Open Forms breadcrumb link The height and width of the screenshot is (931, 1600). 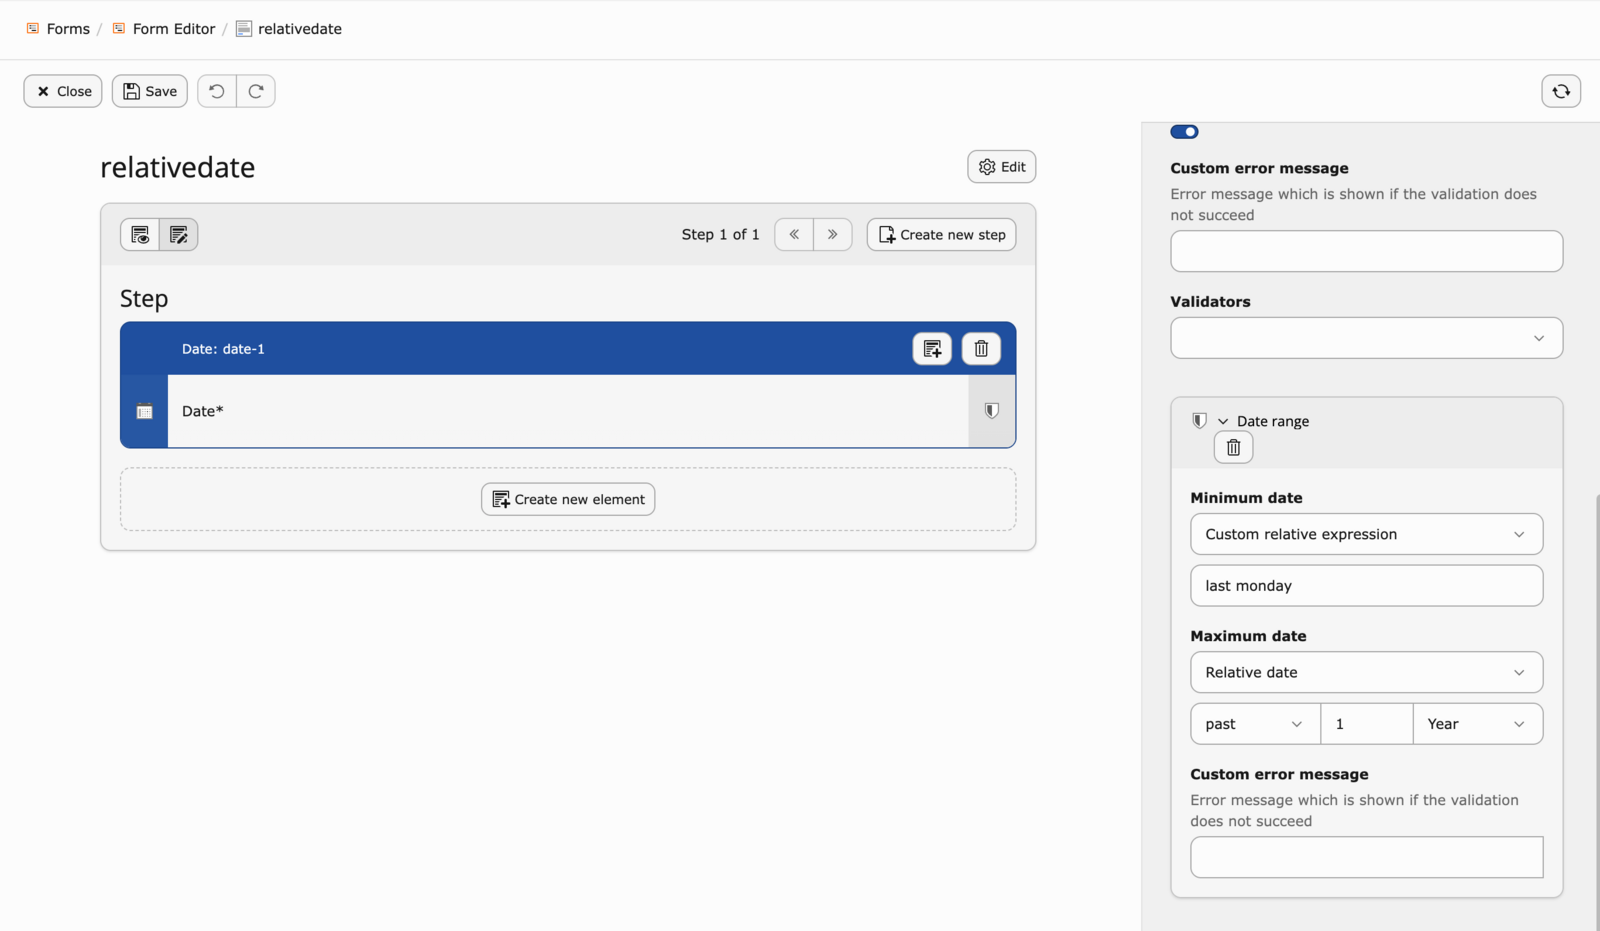pyautogui.click(x=68, y=29)
